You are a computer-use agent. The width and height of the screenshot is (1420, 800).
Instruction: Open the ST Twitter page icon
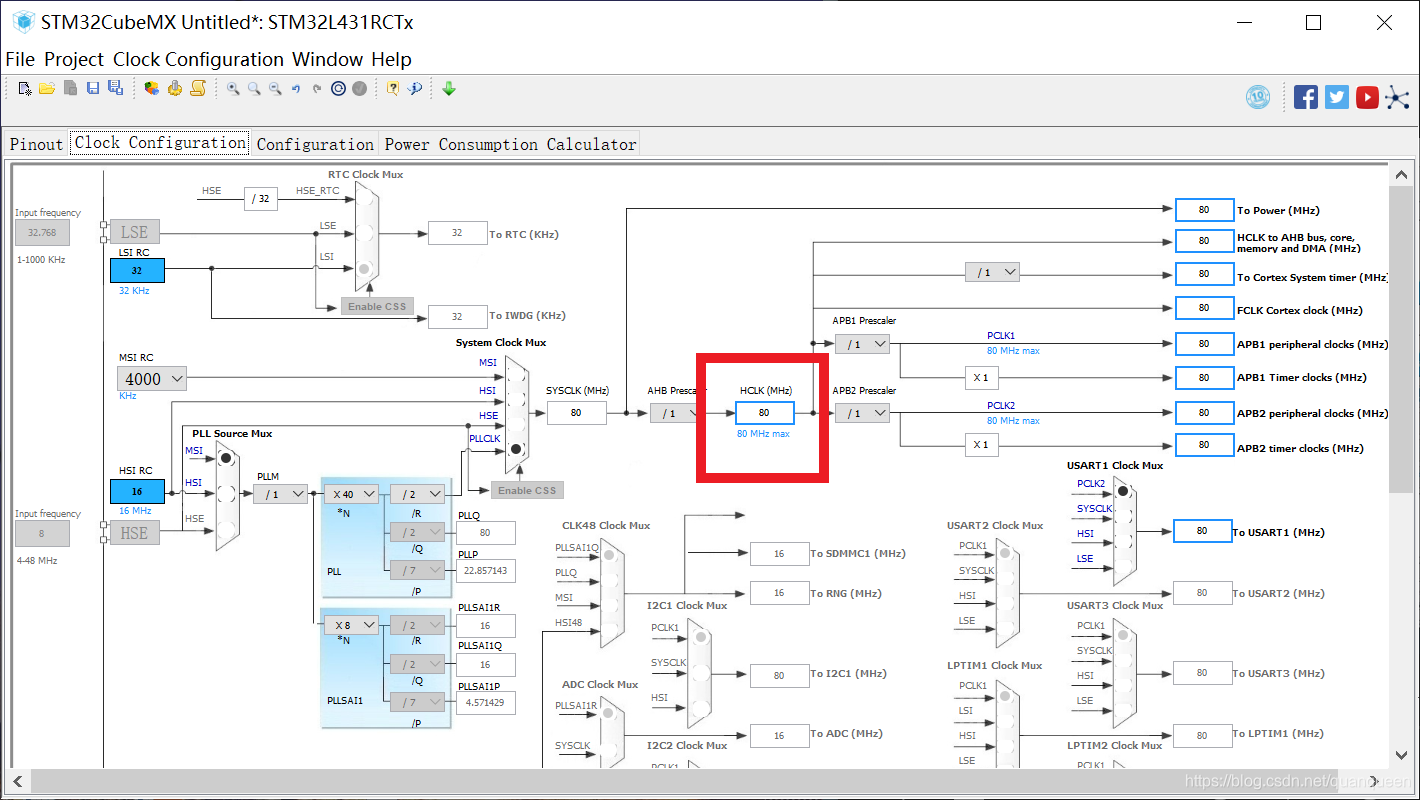click(x=1337, y=97)
